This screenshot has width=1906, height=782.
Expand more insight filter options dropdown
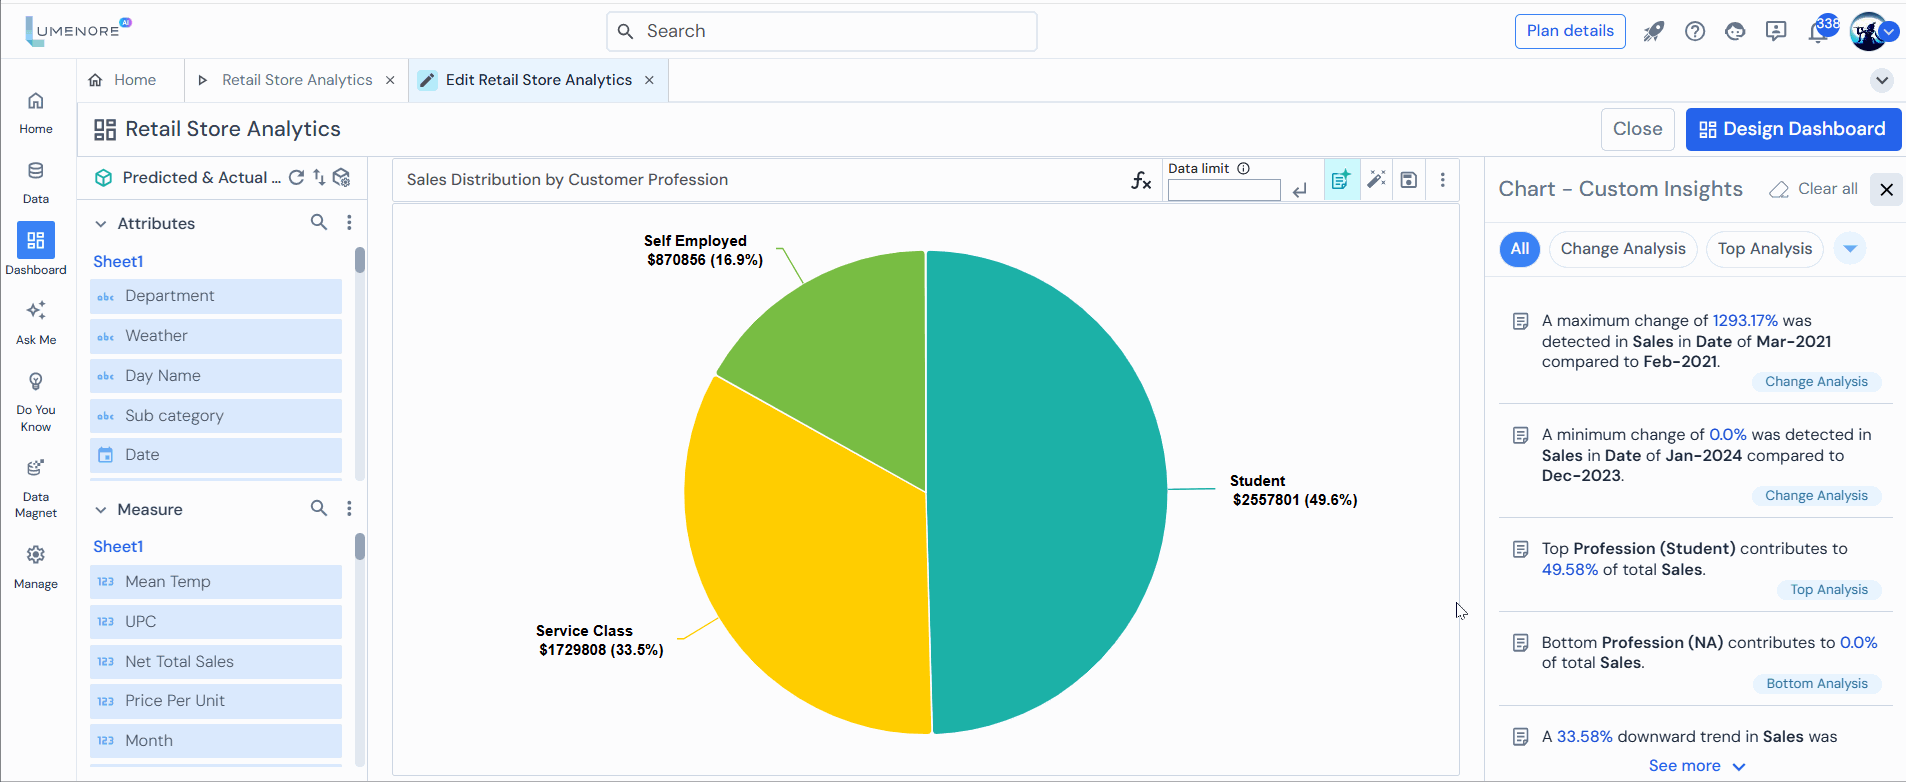1850,249
